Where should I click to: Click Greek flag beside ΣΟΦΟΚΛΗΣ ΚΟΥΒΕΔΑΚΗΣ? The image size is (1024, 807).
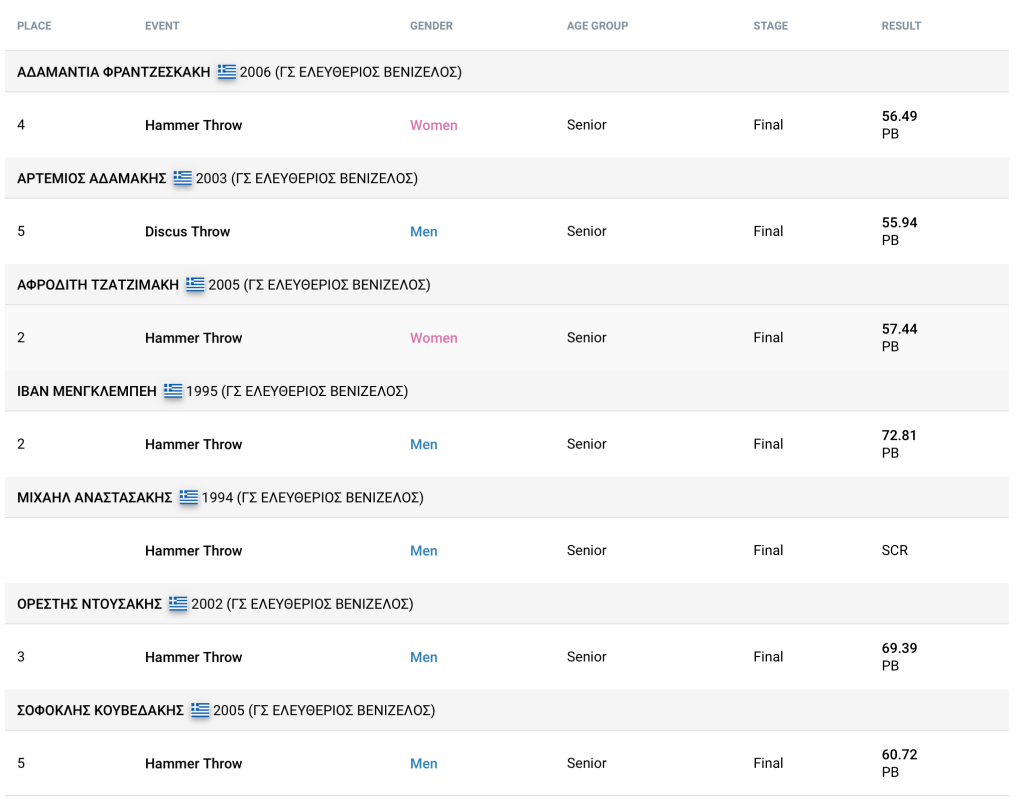pos(200,710)
